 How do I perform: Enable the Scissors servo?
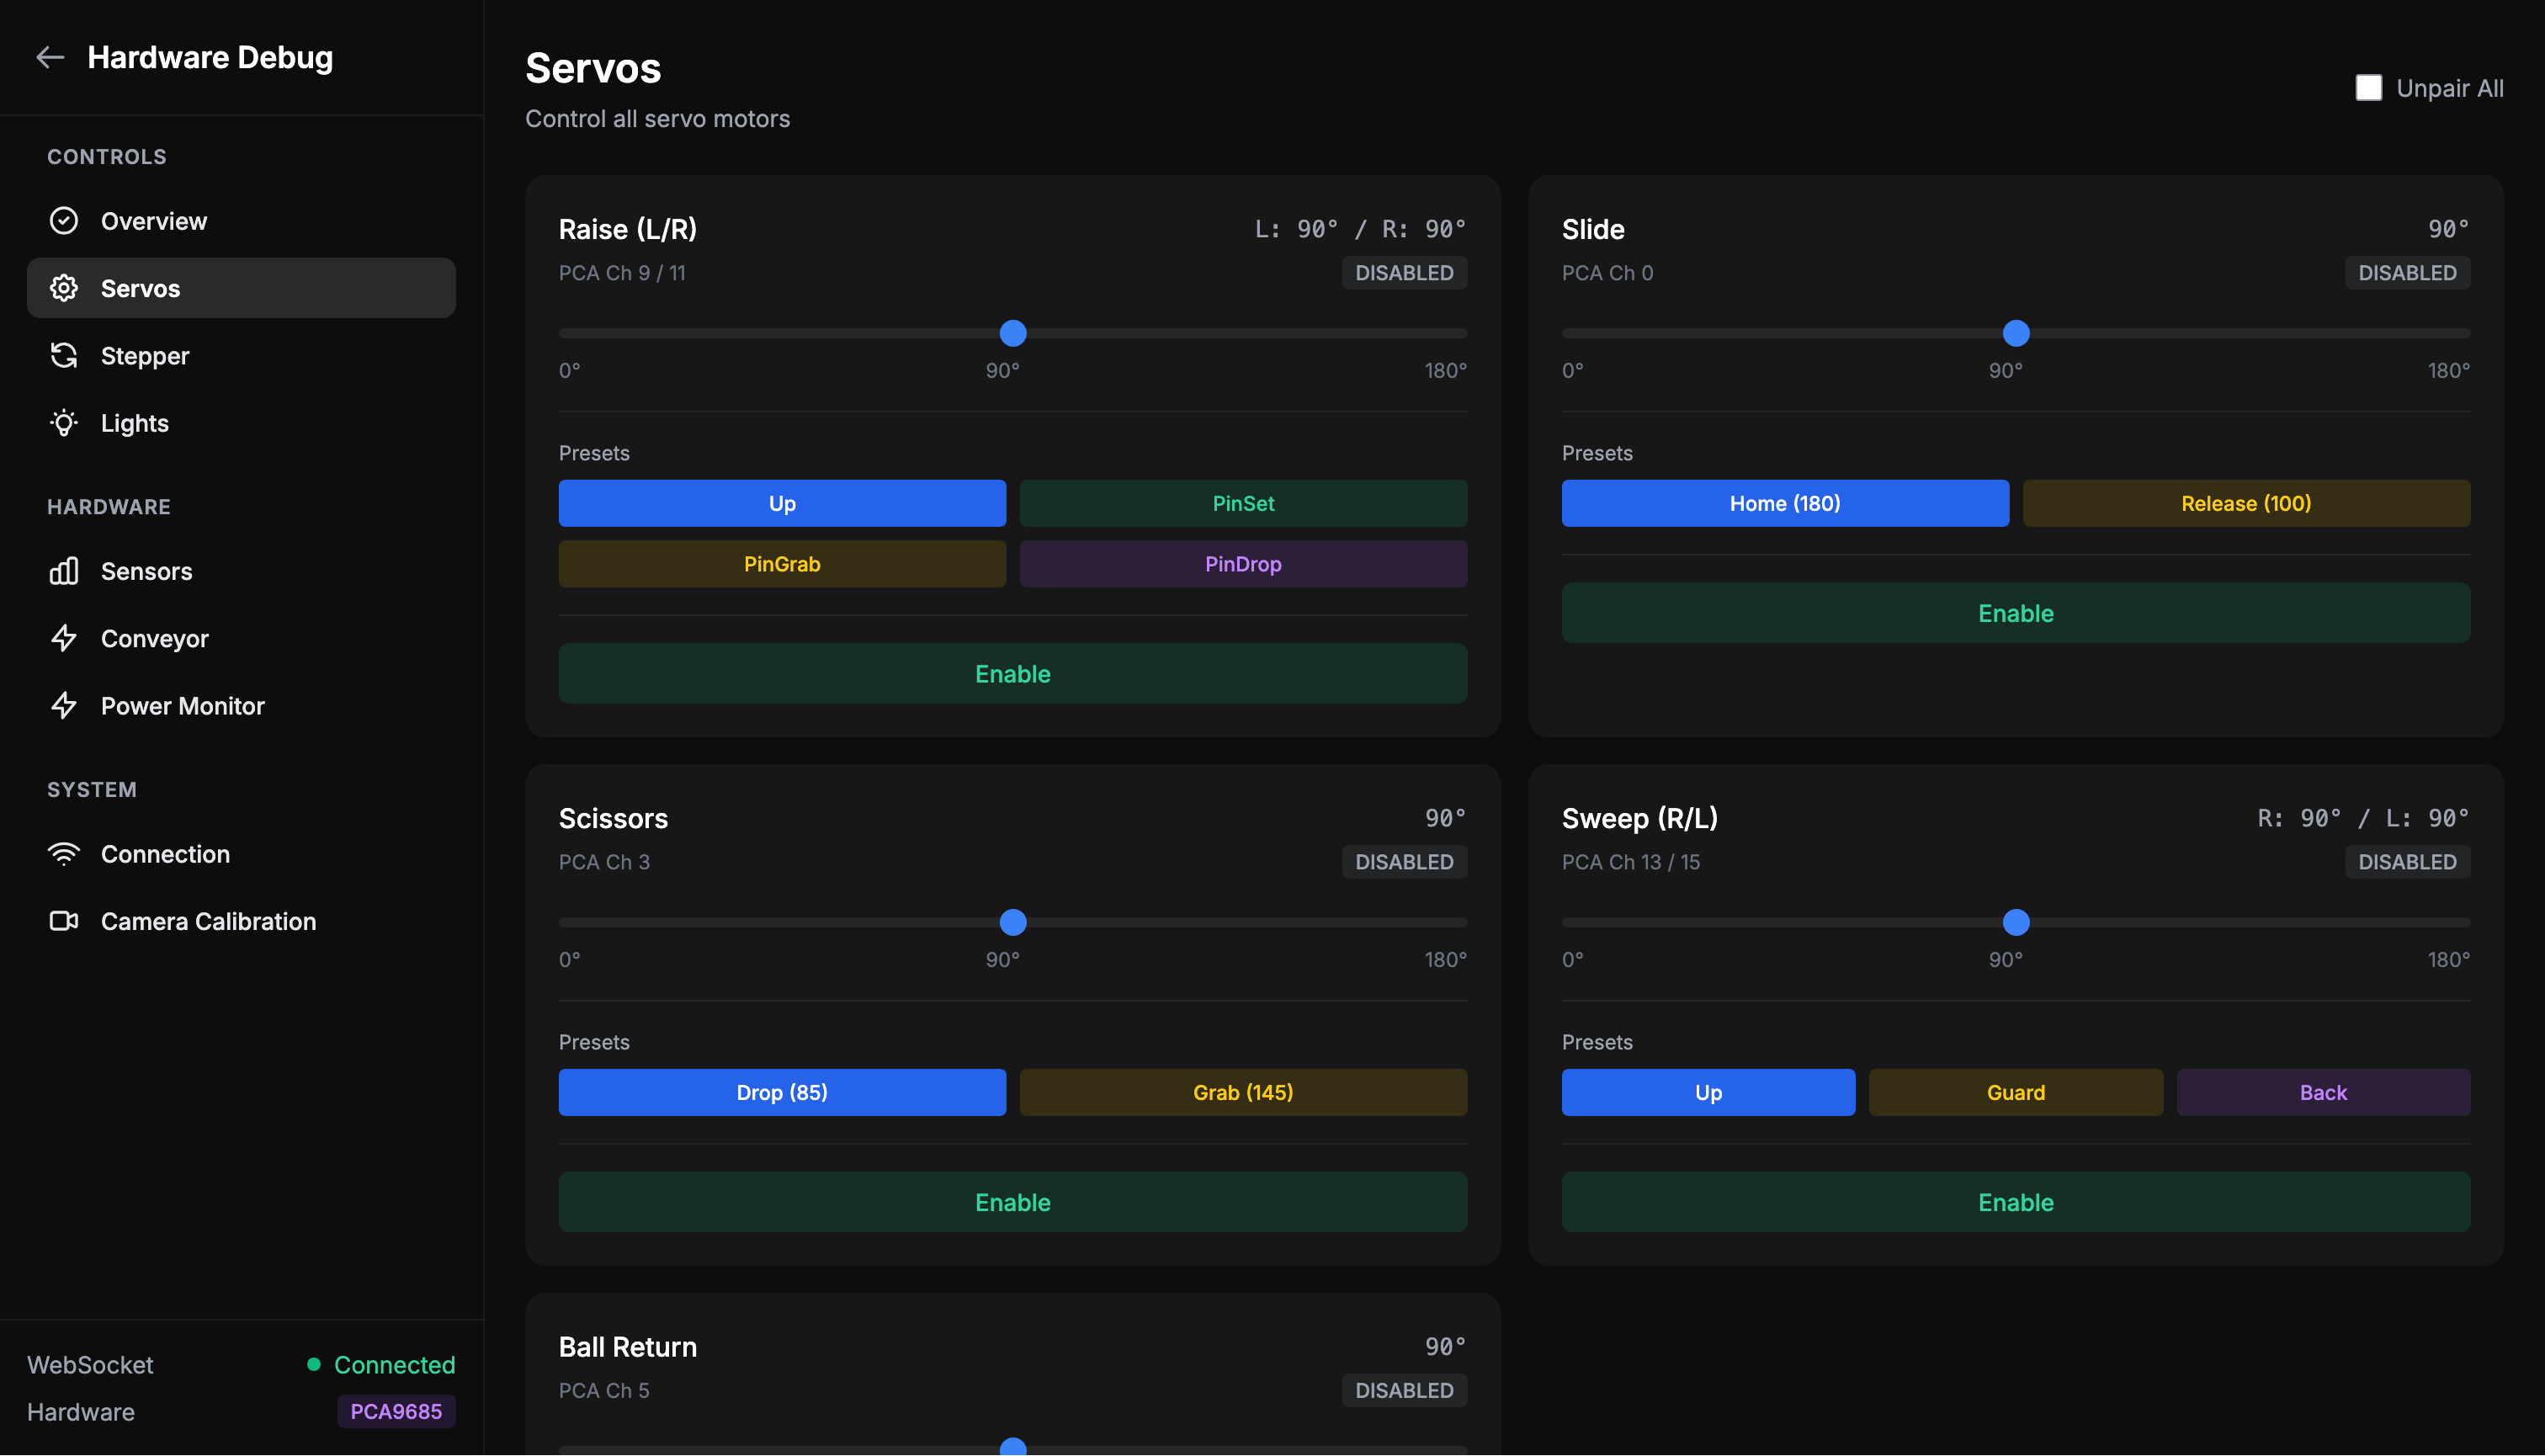(1012, 1202)
